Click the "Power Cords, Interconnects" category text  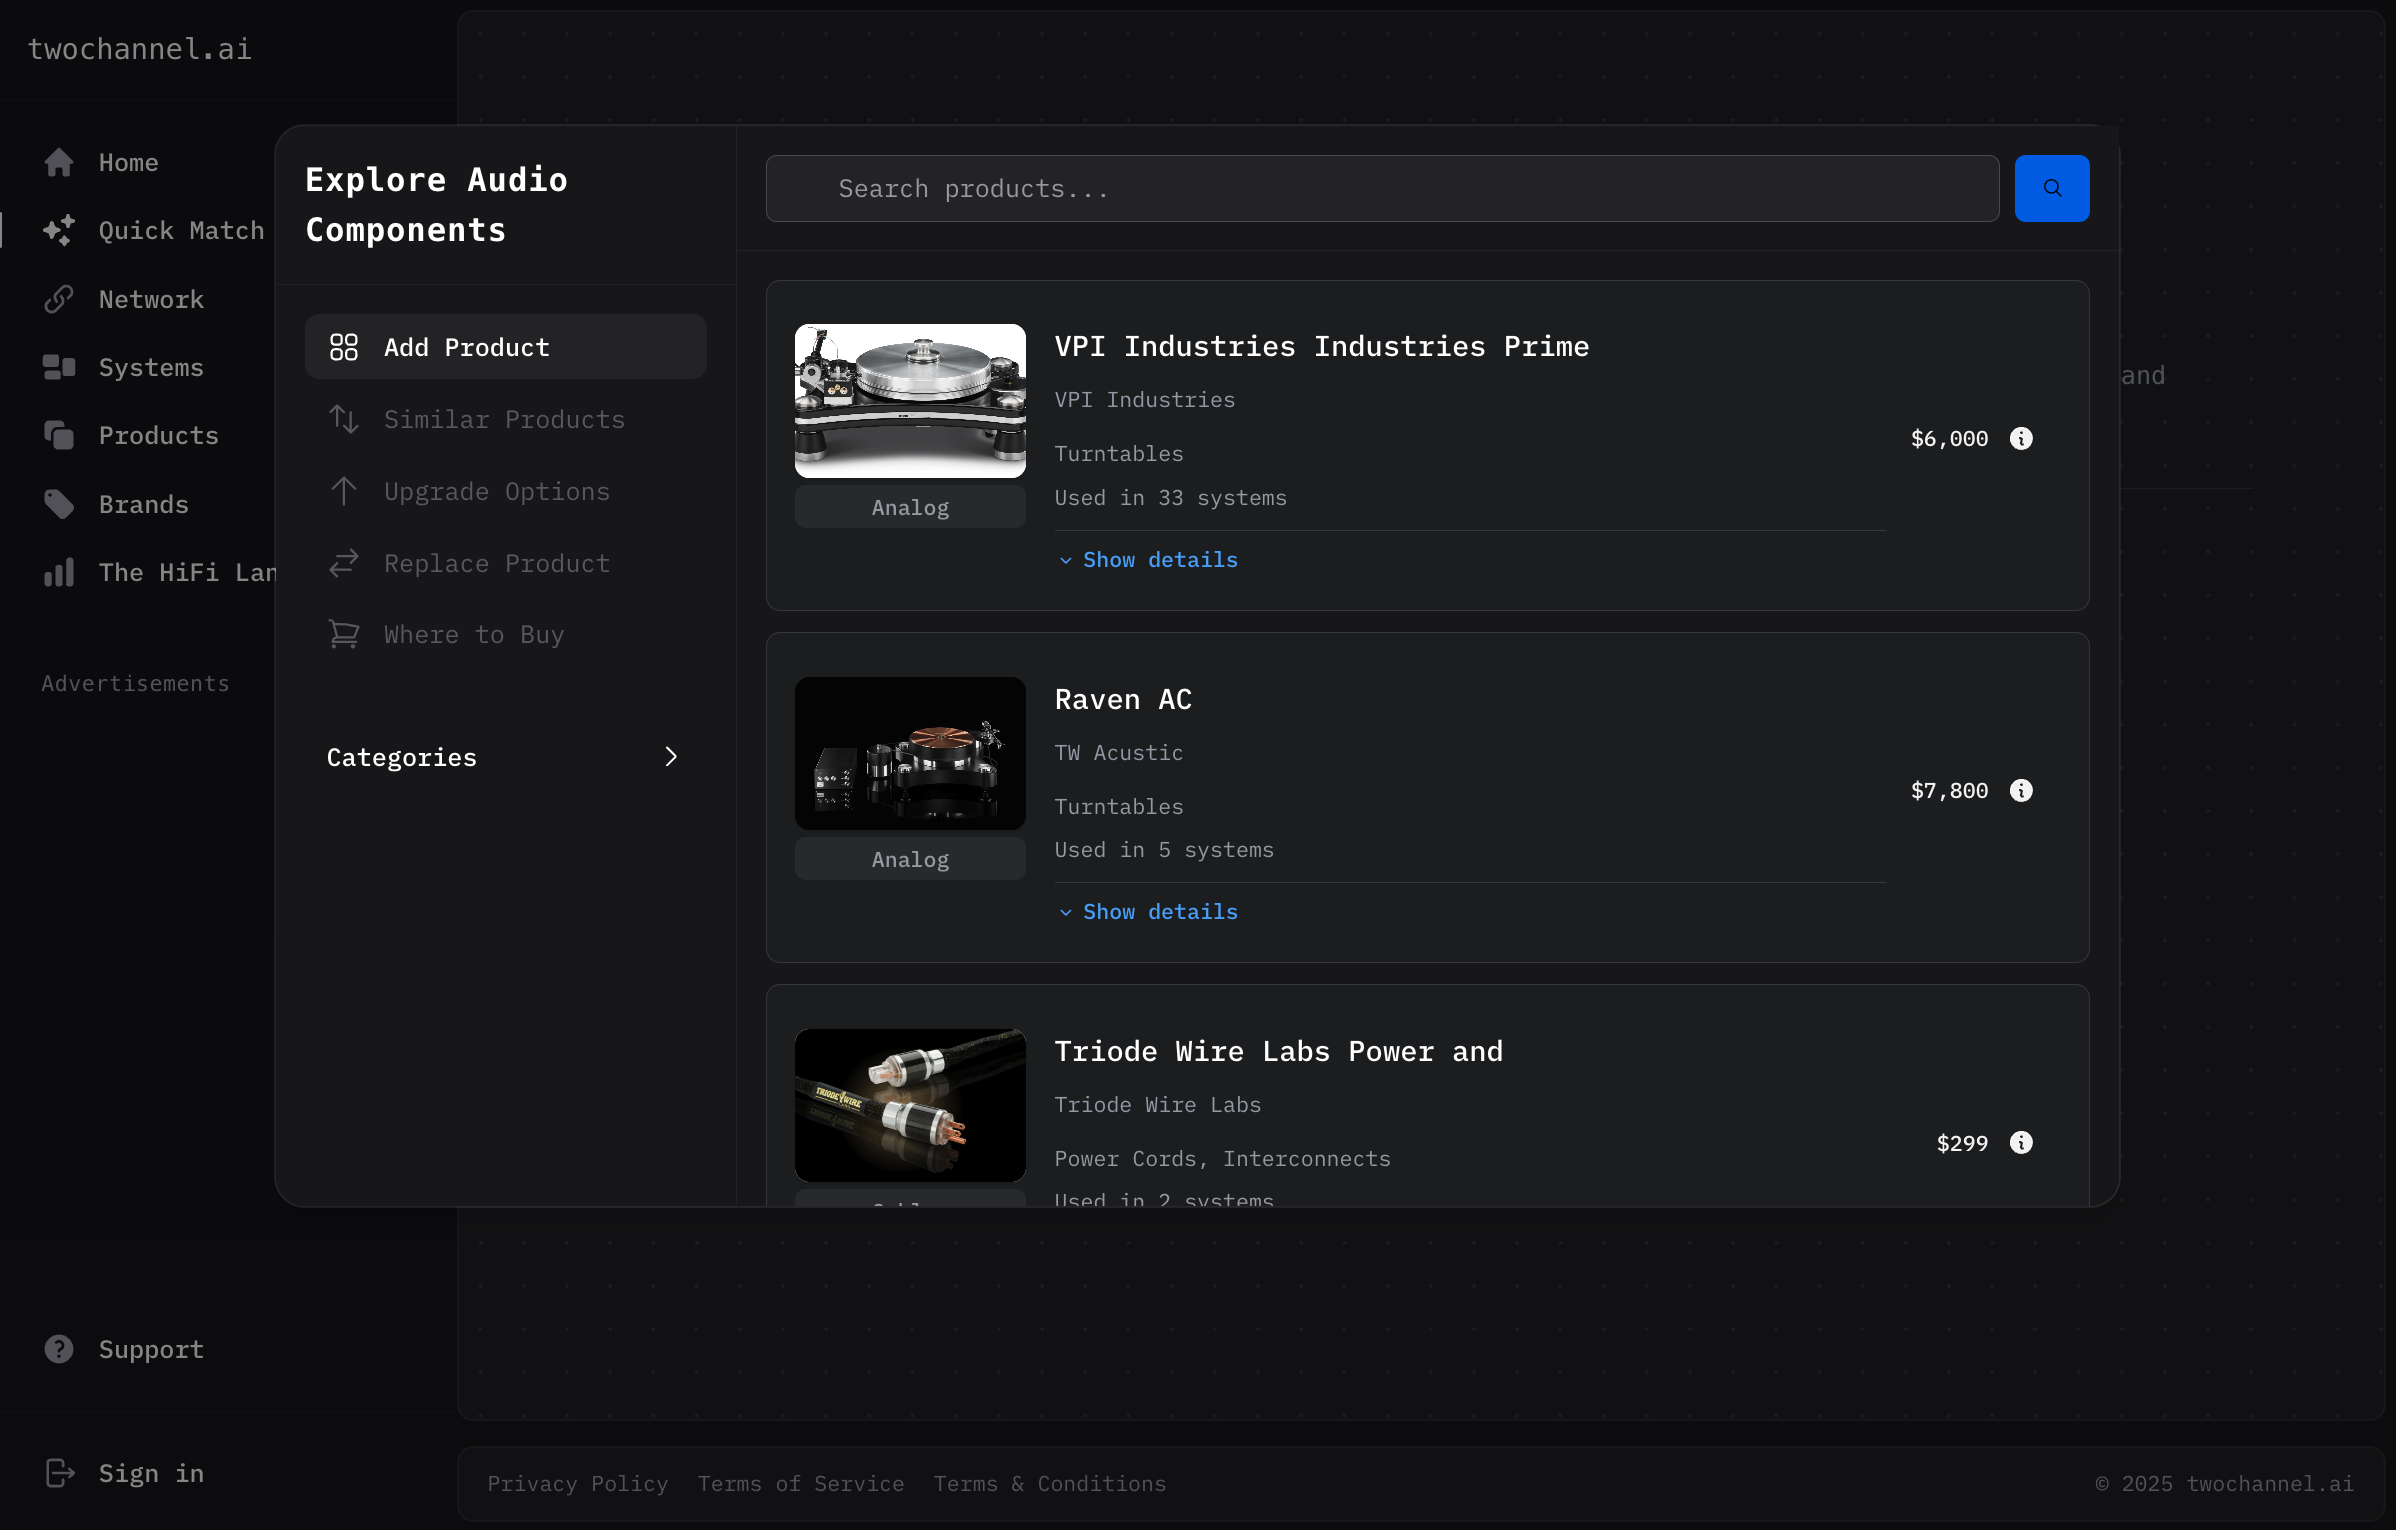pyautogui.click(x=1222, y=1158)
